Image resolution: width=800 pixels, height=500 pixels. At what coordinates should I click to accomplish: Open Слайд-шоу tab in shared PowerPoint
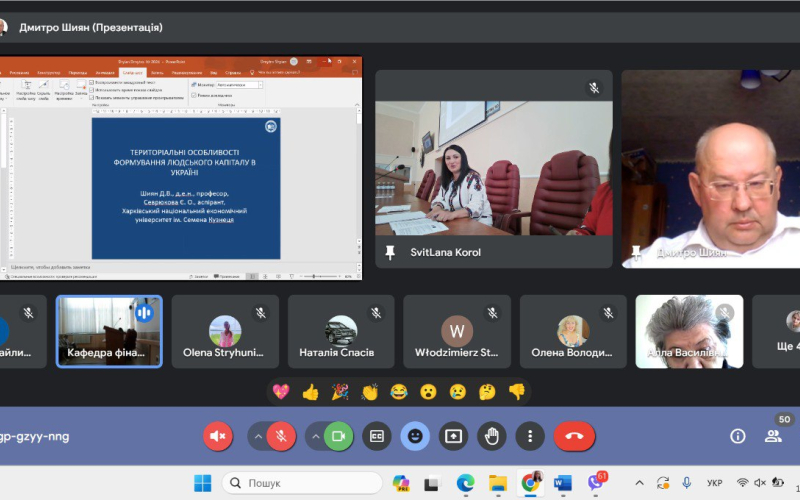point(133,73)
